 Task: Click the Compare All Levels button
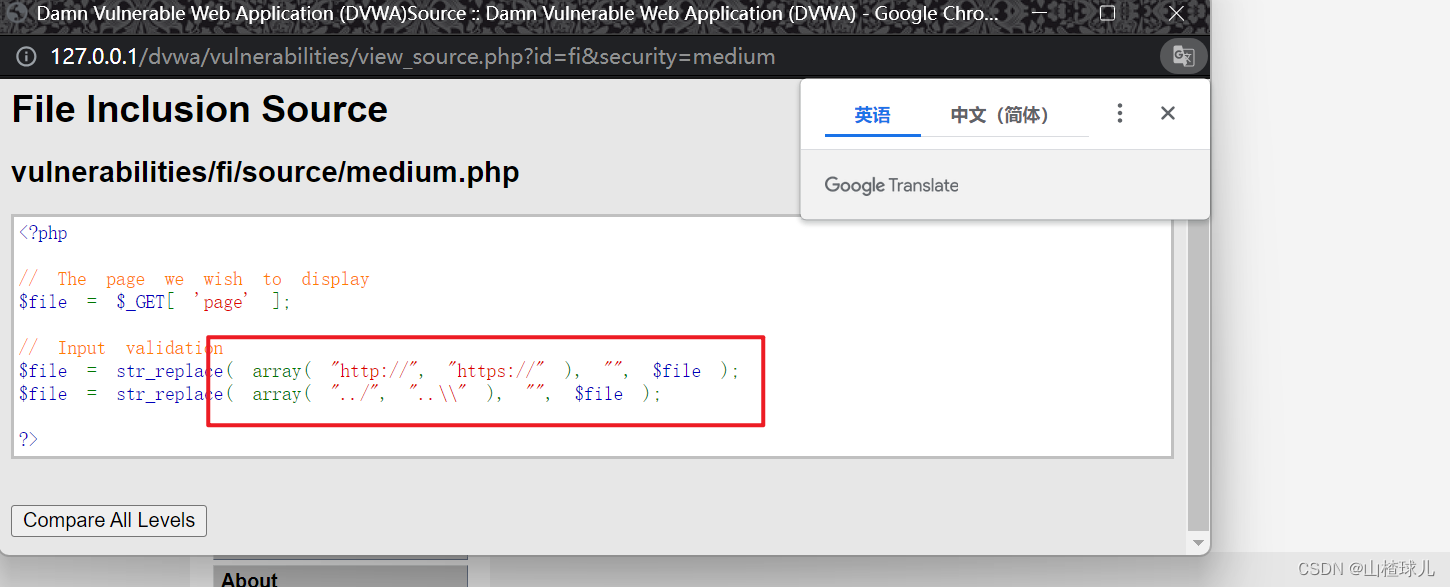point(109,520)
